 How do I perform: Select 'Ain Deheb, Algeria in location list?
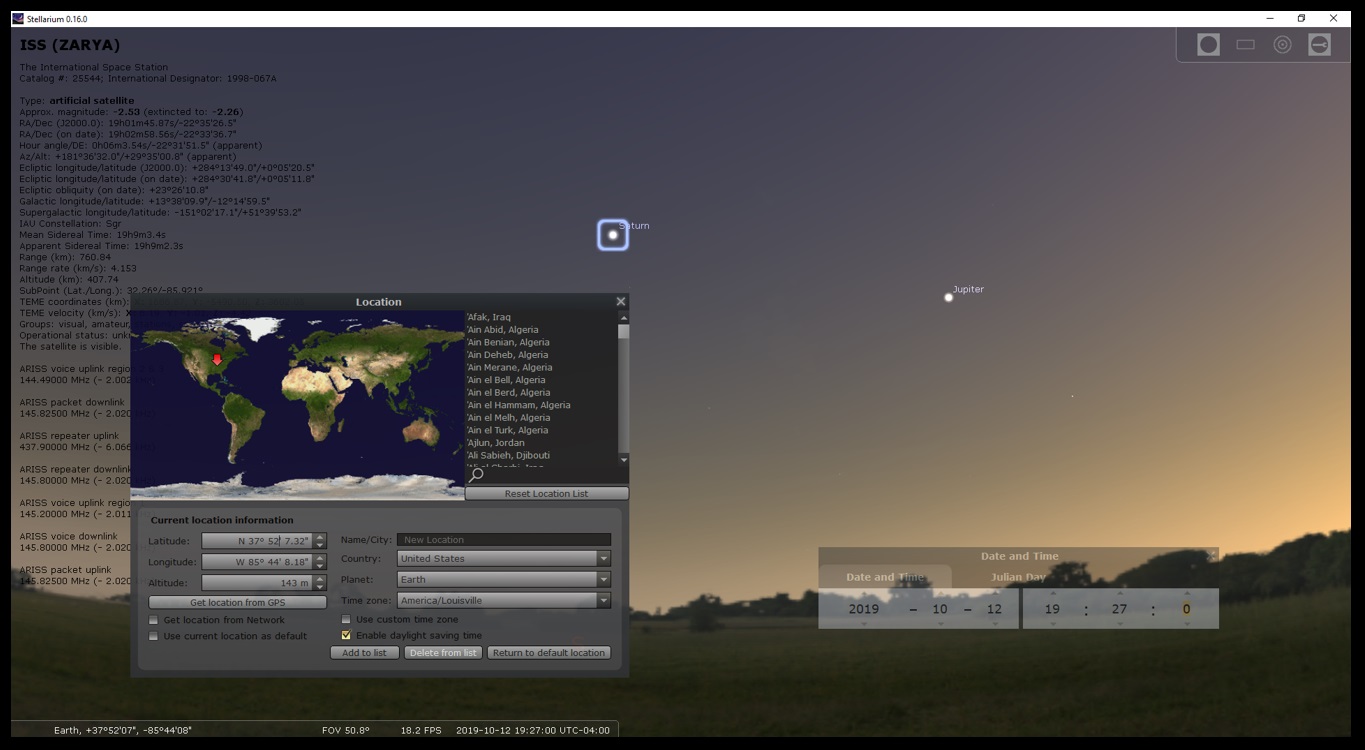(x=541, y=355)
